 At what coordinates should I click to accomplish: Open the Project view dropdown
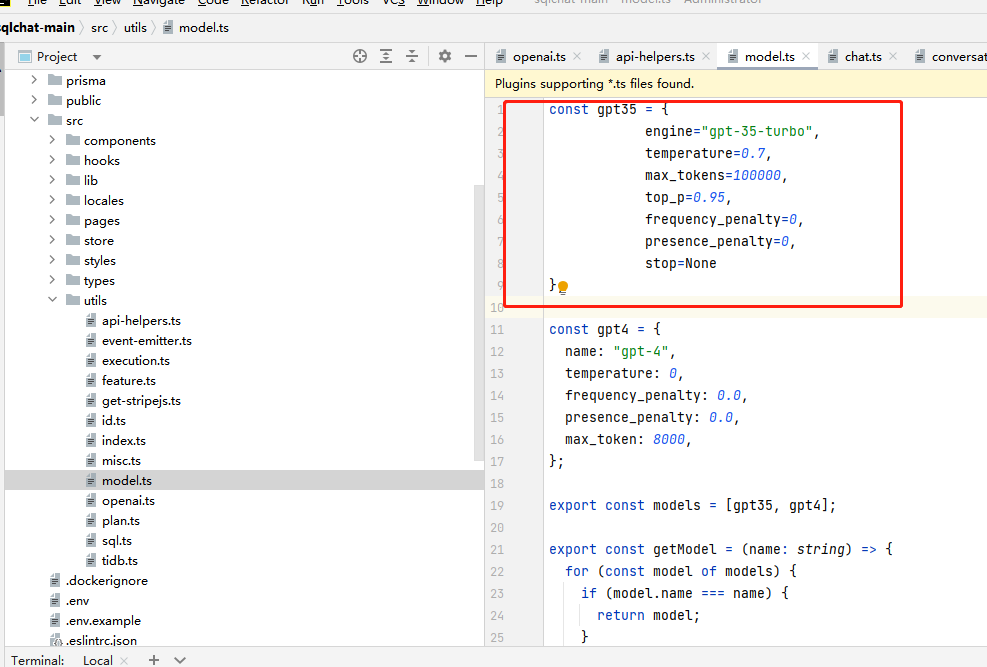click(x=97, y=57)
